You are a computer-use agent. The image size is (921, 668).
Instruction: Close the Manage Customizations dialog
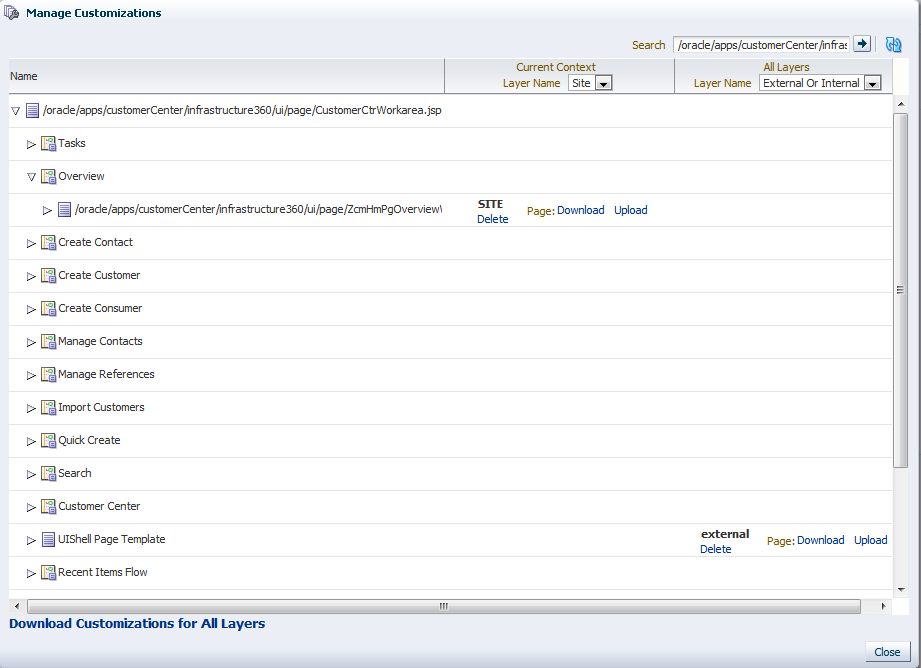click(x=887, y=652)
